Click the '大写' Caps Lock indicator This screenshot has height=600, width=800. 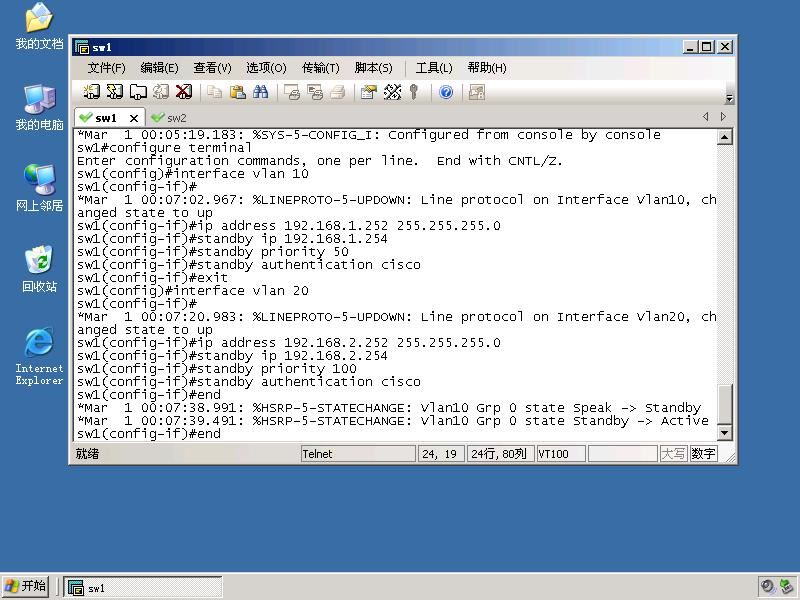pyautogui.click(x=673, y=454)
